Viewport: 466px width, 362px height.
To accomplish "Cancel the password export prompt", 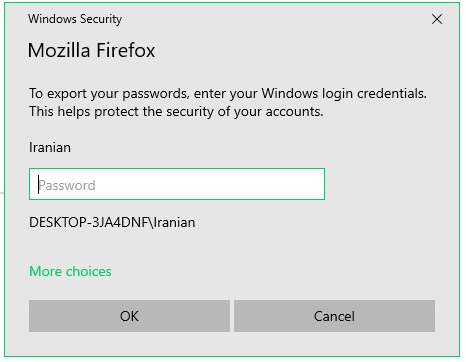I will pos(334,316).
